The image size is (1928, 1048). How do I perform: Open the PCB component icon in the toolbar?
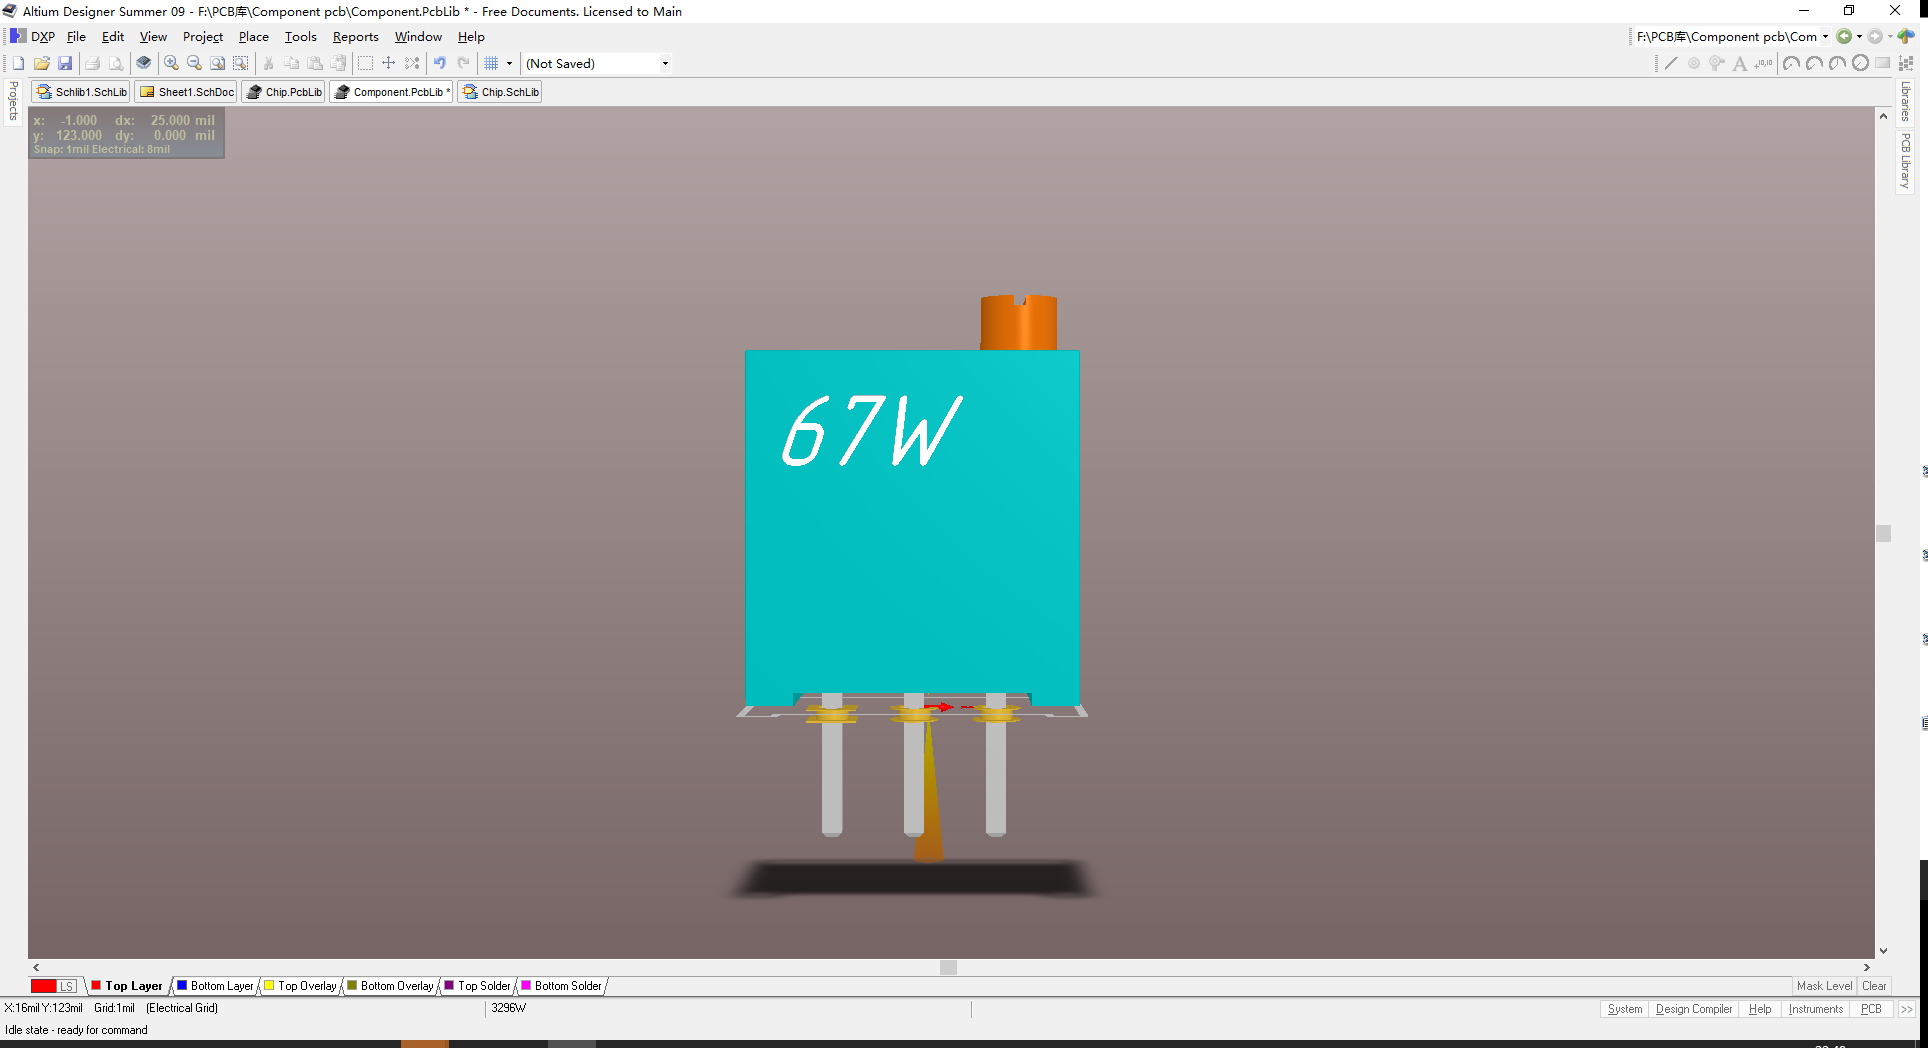(x=144, y=63)
